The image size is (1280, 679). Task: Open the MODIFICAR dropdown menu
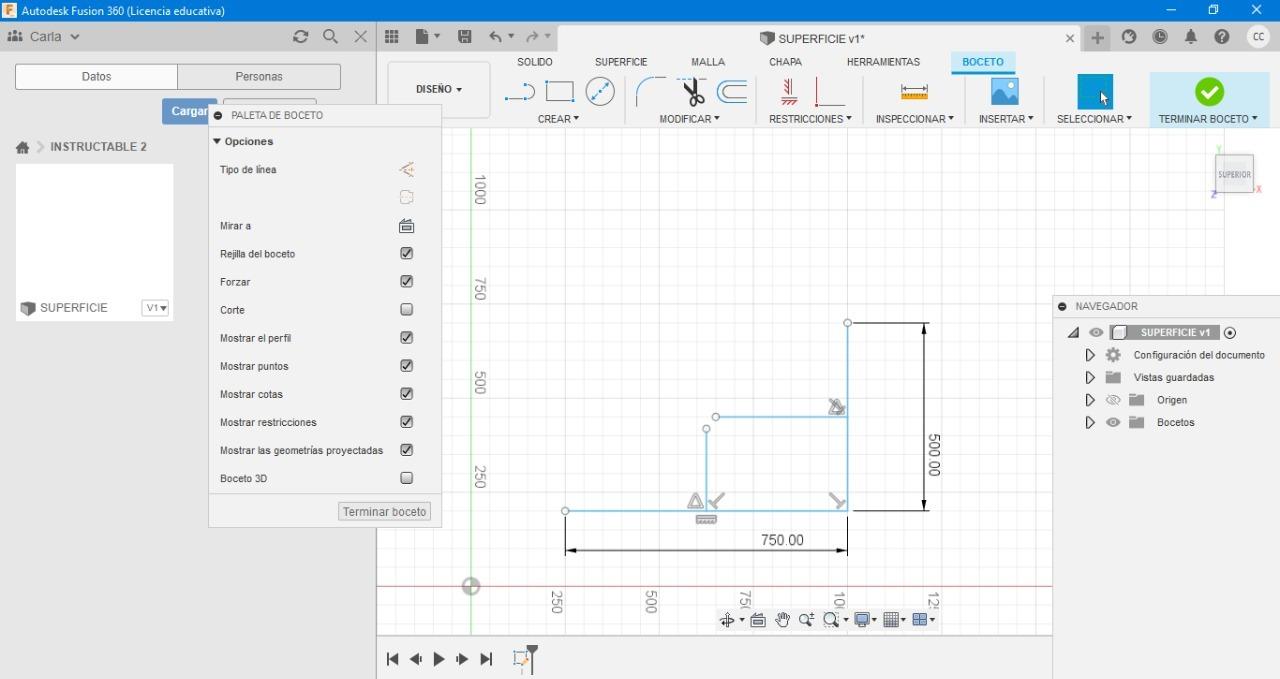click(689, 119)
